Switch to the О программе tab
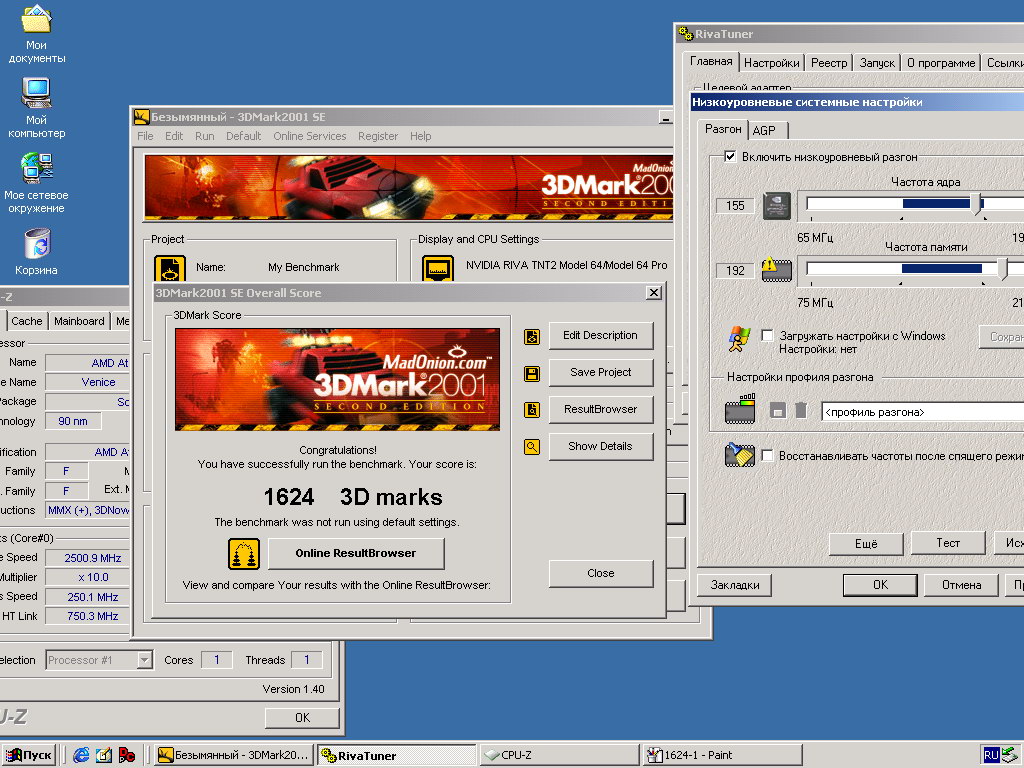The height and width of the screenshot is (768, 1024). click(940, 63)
